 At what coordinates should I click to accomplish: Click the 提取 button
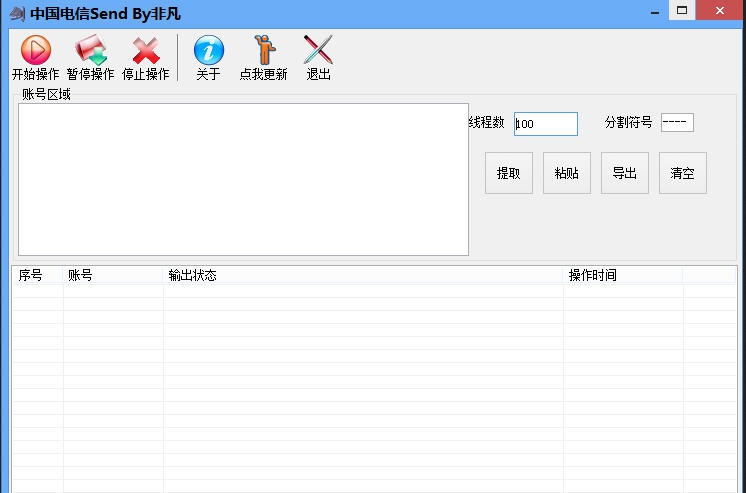[509, 173]
